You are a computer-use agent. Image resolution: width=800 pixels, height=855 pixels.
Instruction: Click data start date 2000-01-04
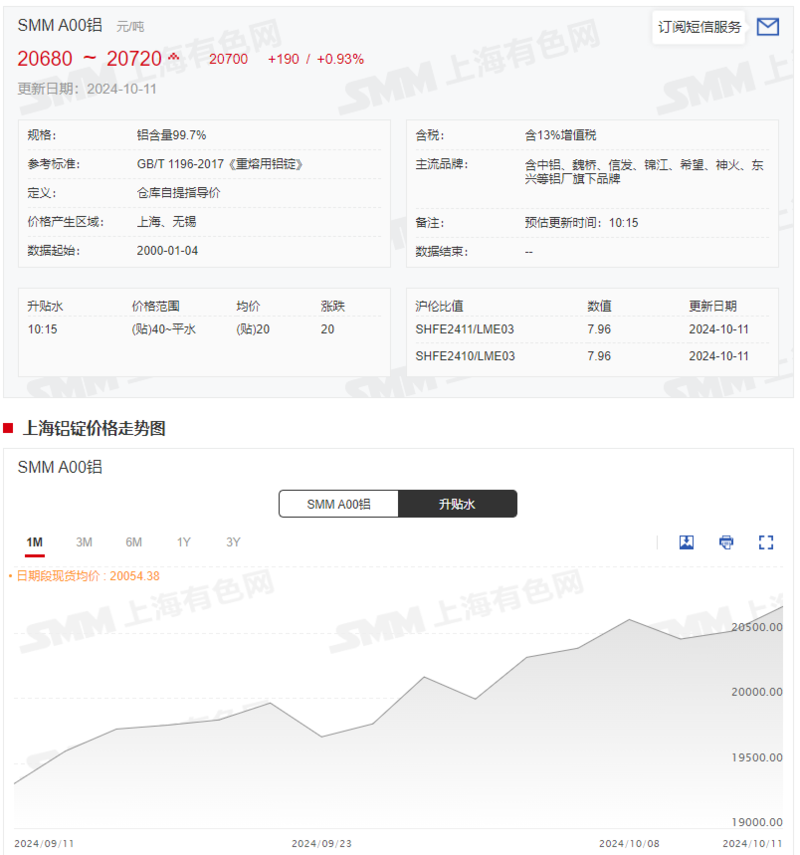pos(167,251)
